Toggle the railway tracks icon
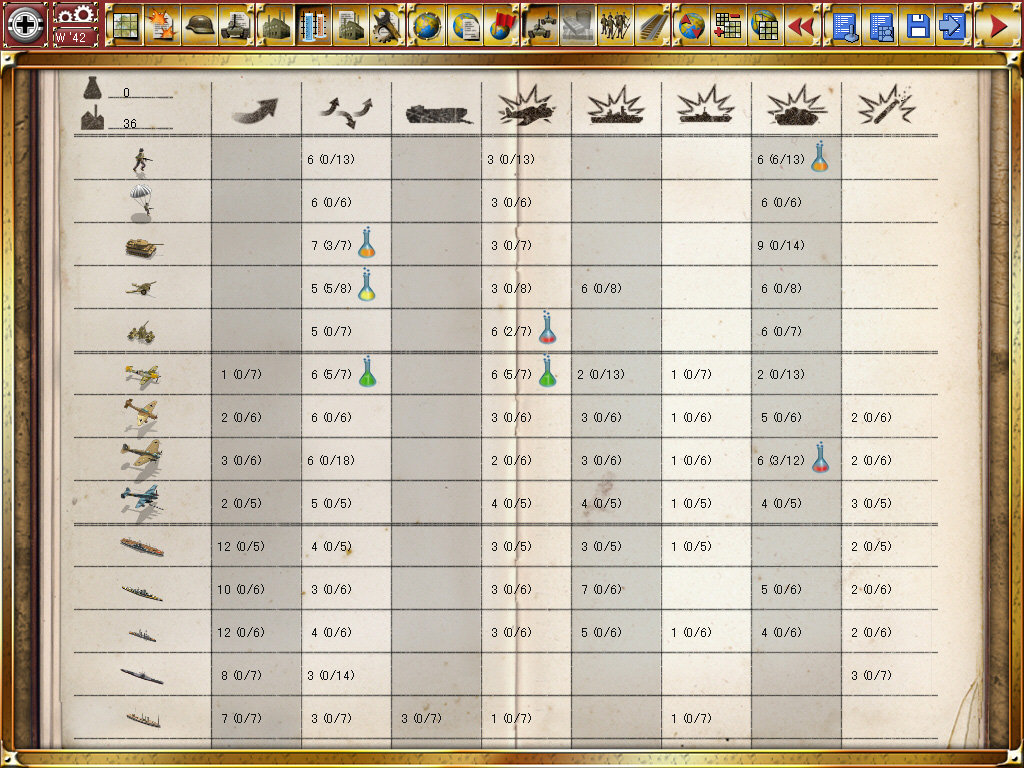Image resolution: width=1024 pixels, height=768 pixels. (x=652, y=25)
